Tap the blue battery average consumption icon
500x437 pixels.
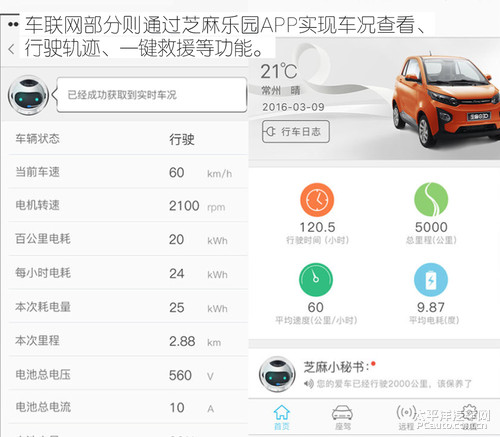point(431,280)
